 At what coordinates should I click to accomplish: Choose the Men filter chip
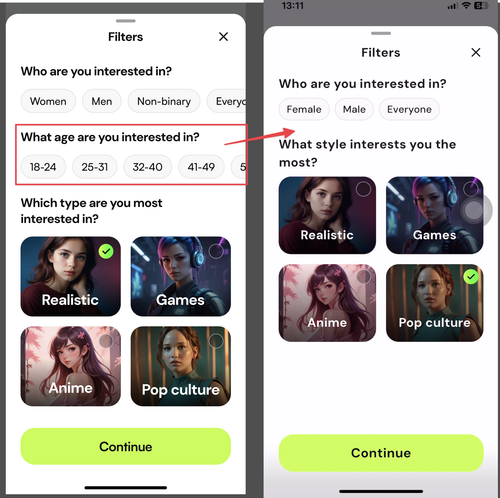pyautogui.click(x=102, y=101)
